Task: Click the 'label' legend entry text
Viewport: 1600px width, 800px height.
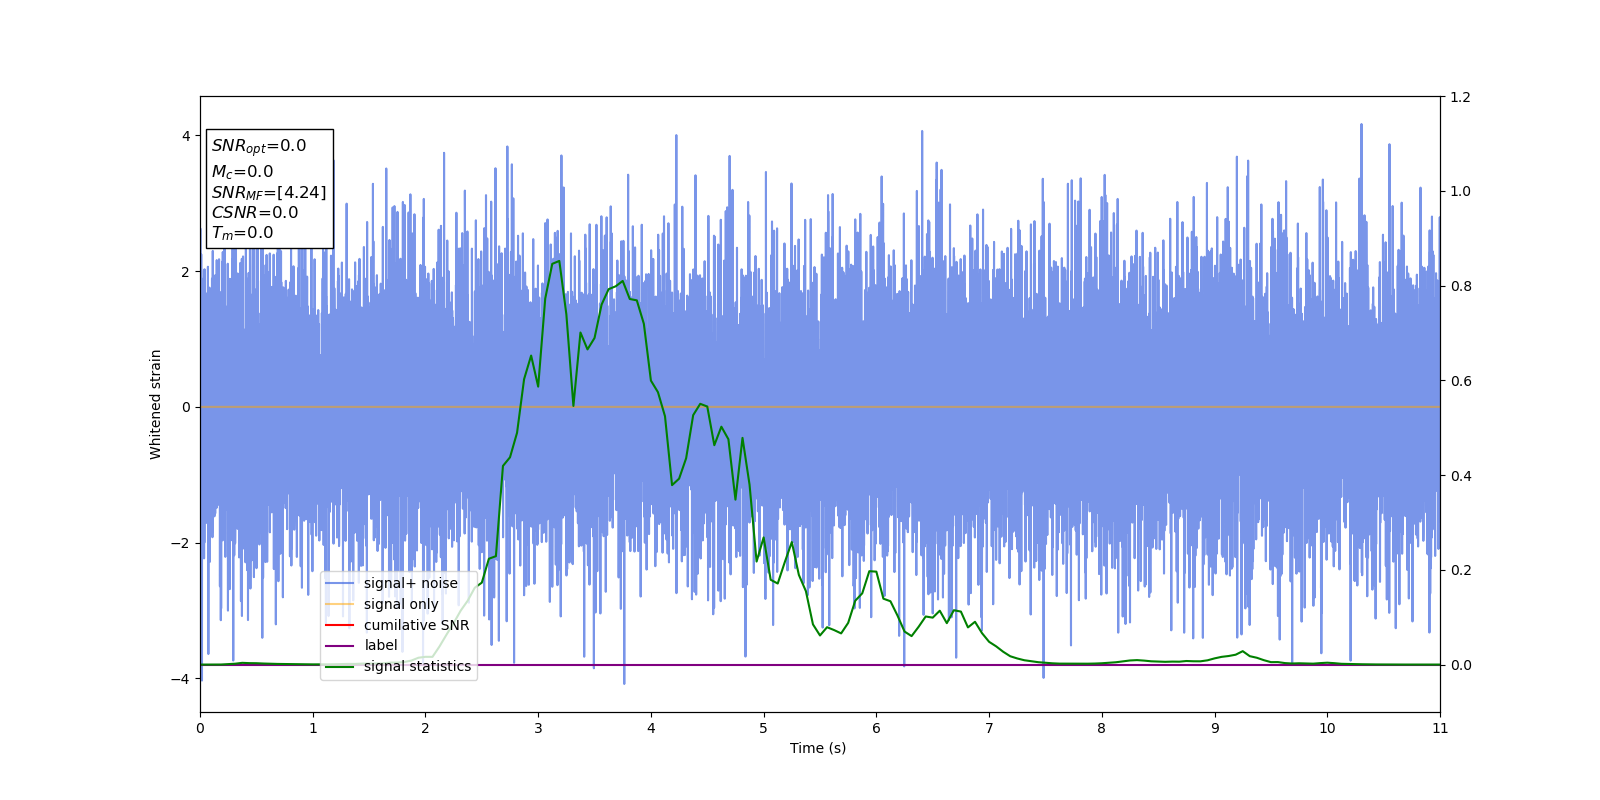Action: click(x=381, y=646)
